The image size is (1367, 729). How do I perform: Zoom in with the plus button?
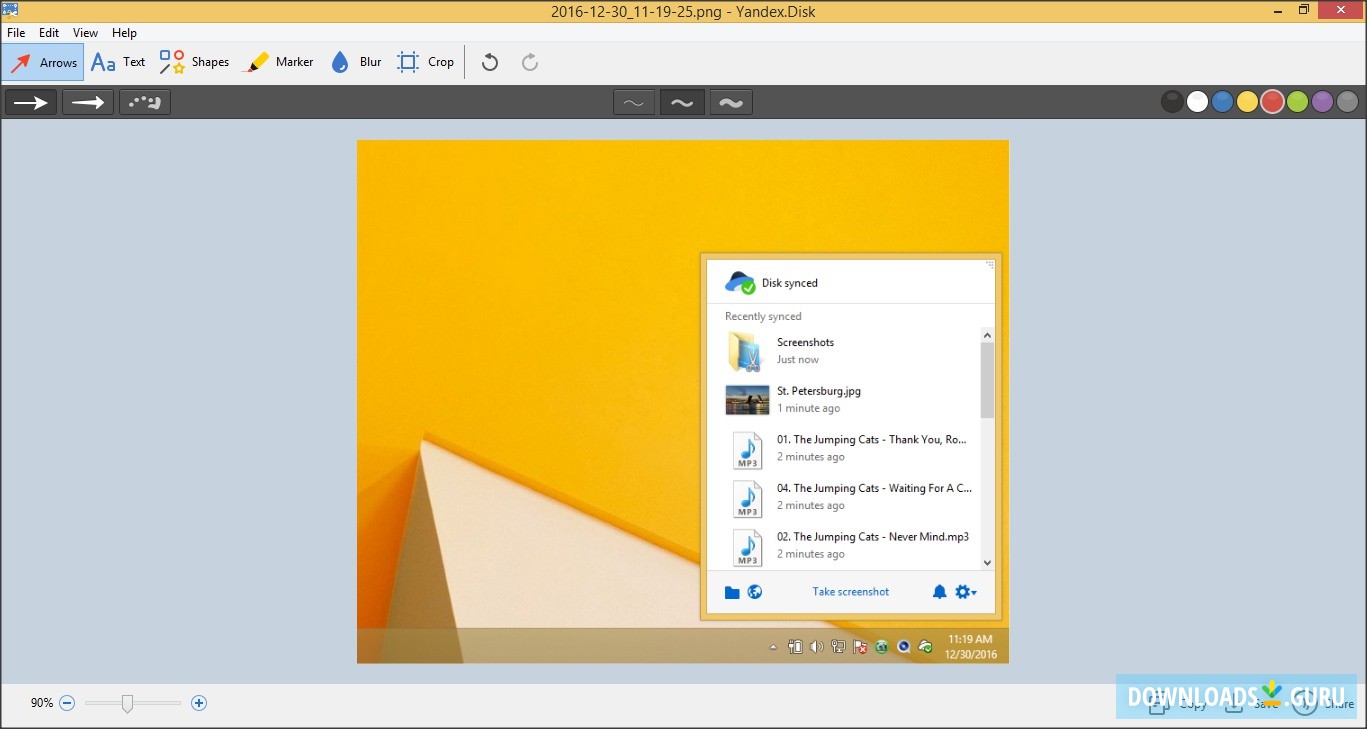tap(199, 703)
